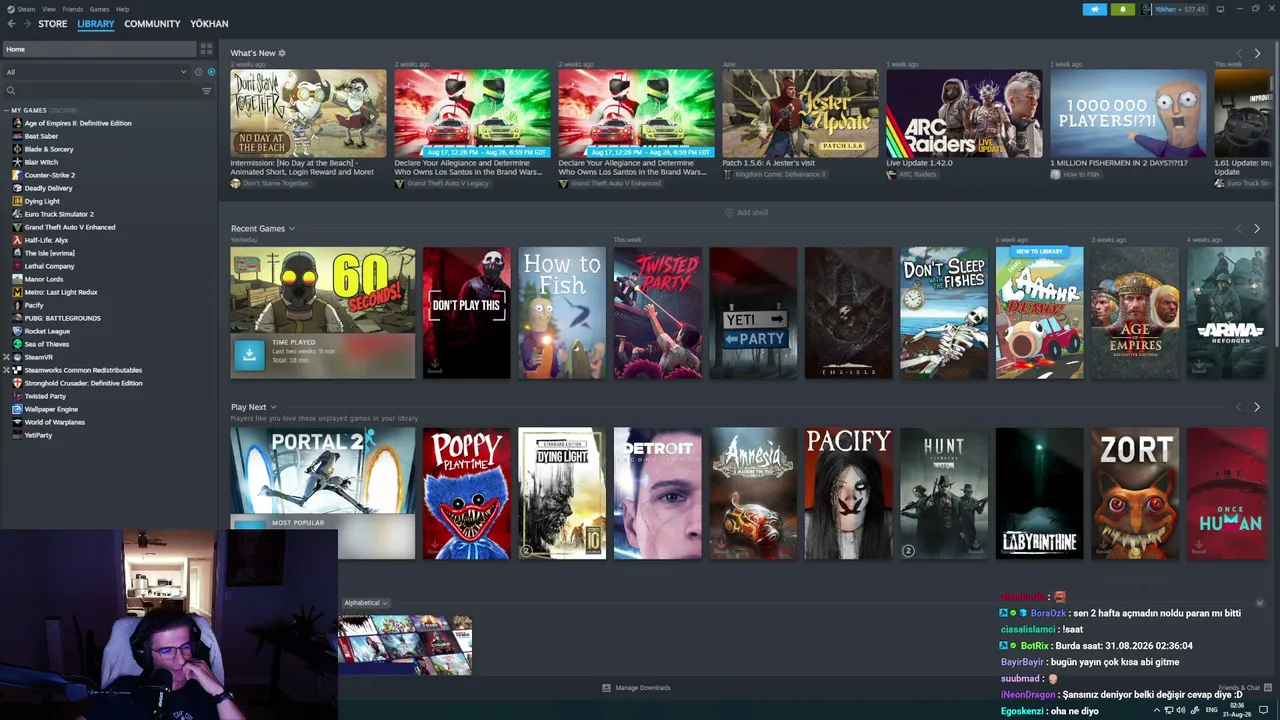This screenshot has width=1280, height=720.
Task: Toggle the ready-to-play filter icon
Action: [x=211, y=72]
